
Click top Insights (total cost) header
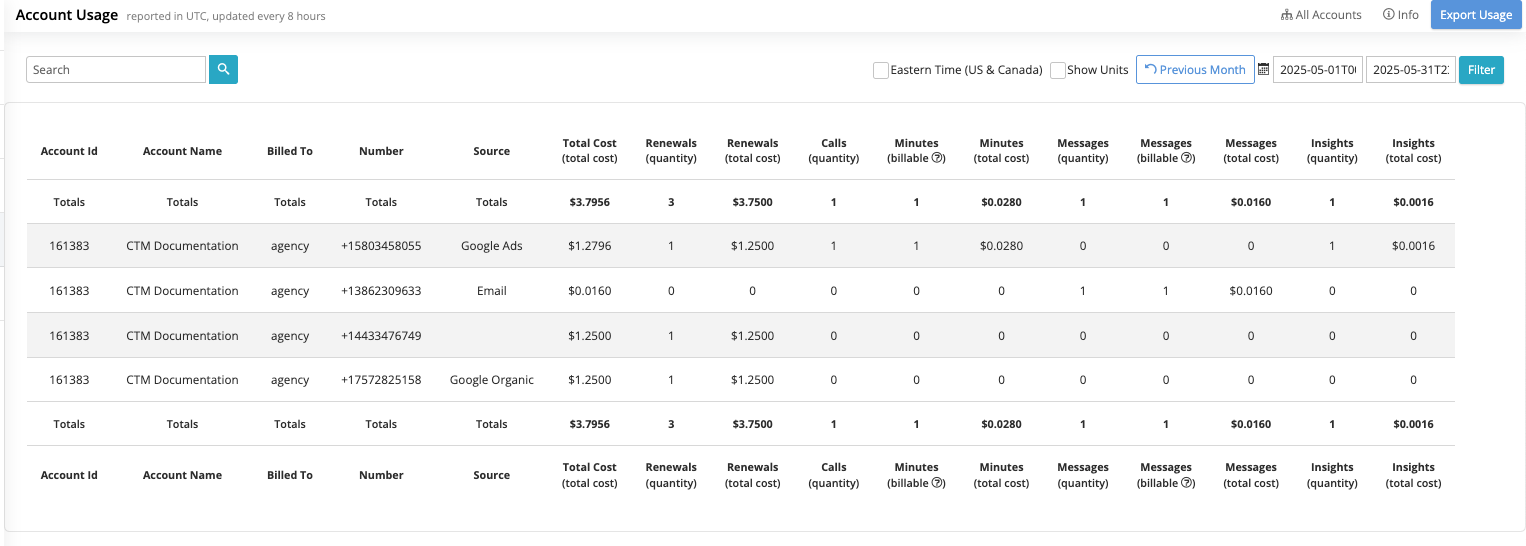pyautogui.click(x=1413, y=151)
